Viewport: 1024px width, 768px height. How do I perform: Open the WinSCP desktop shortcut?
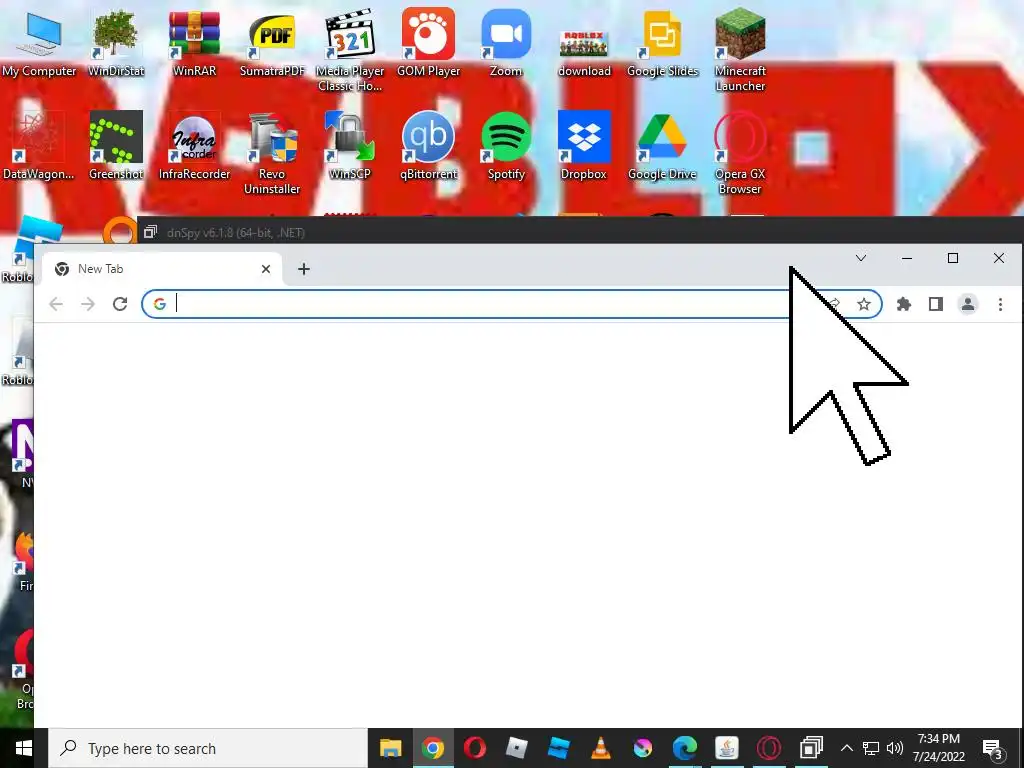350,146
